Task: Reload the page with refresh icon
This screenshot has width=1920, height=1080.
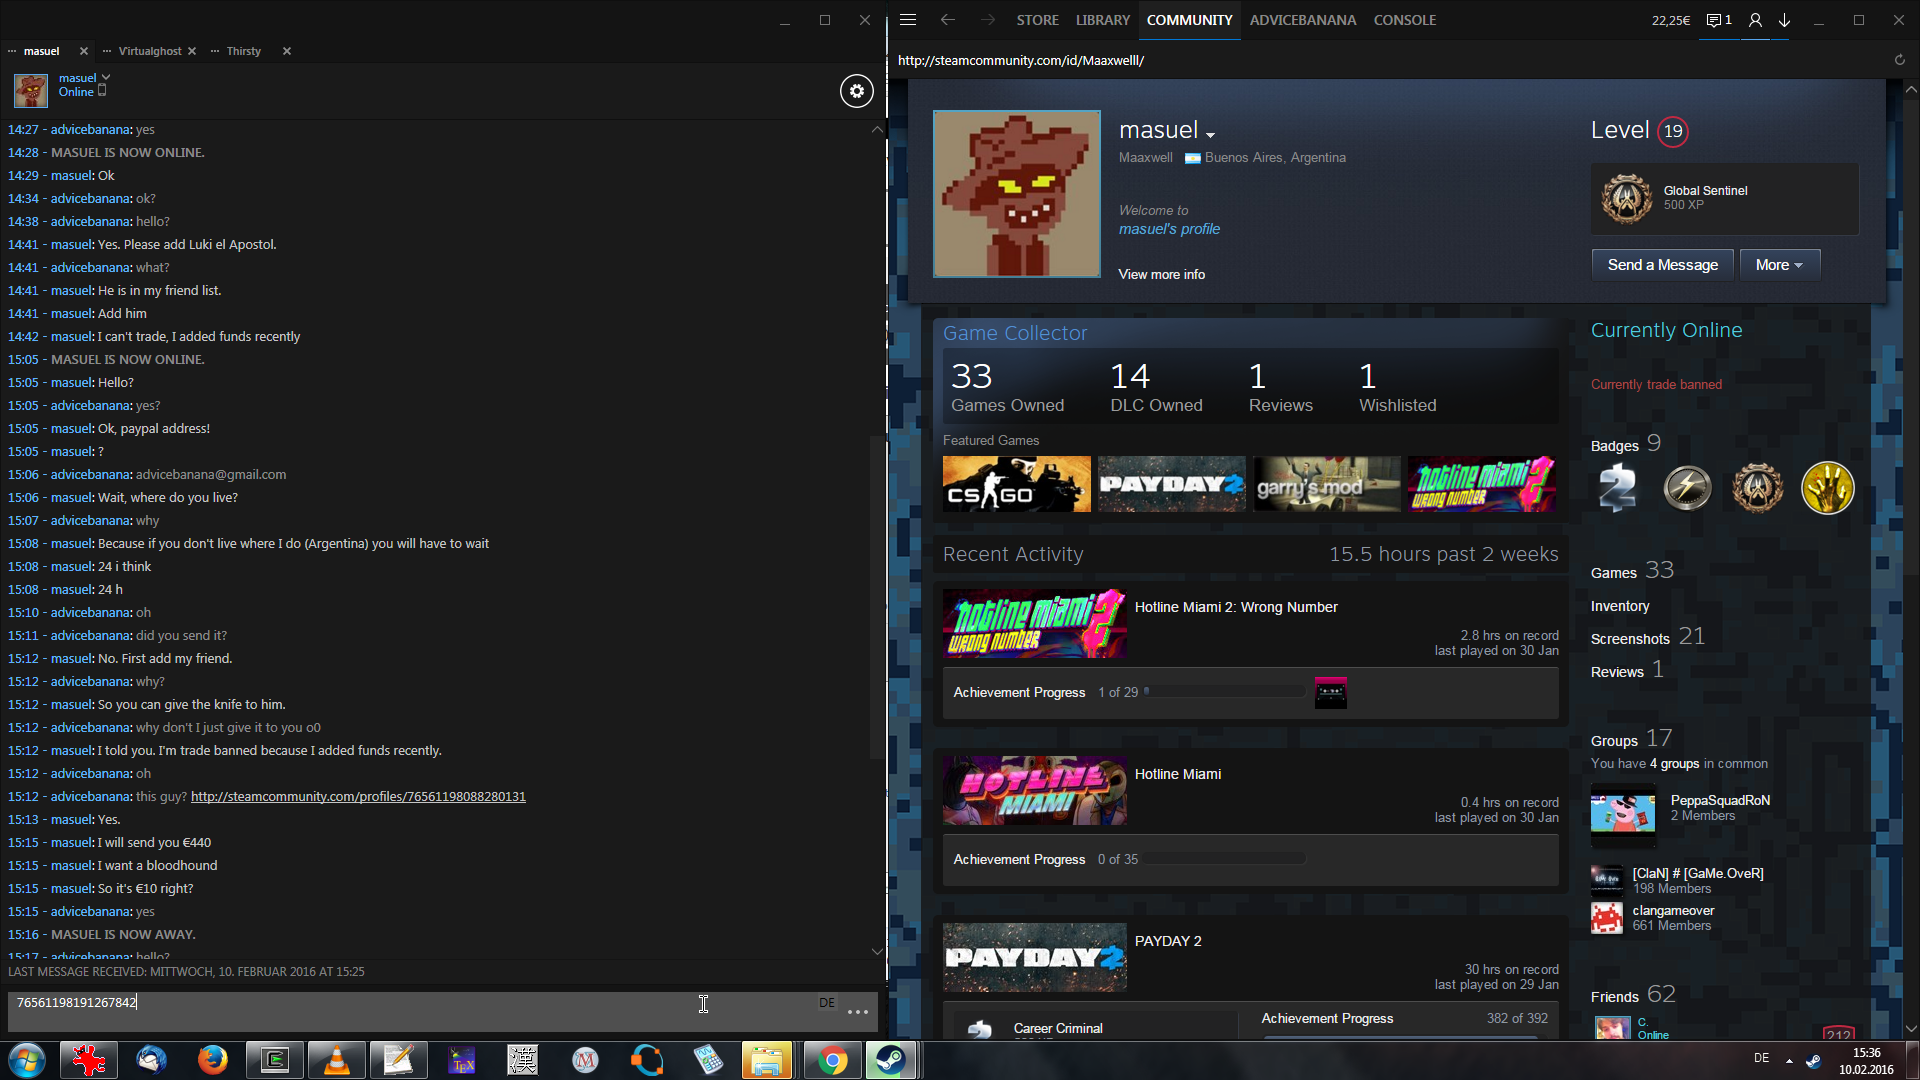Action: pos(1899,60)
